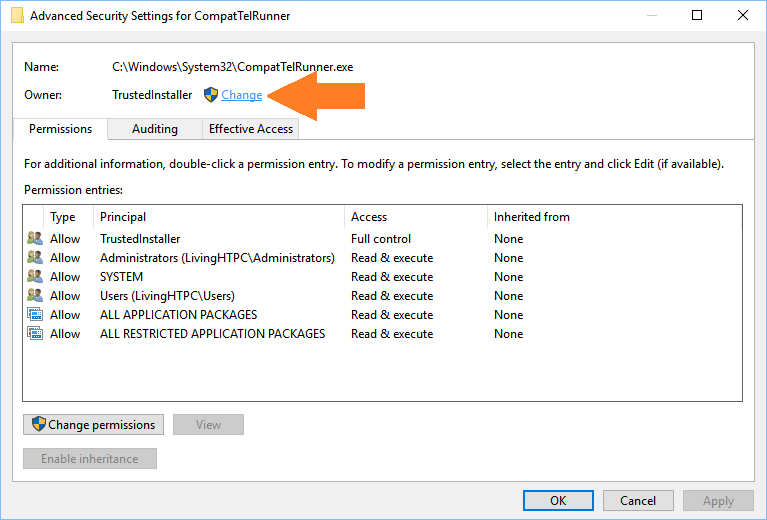The image size is (767, 520).
Task: Click the file path C:\Windows\System32\CompatTelRunner.exe
Action: point(232,67)
